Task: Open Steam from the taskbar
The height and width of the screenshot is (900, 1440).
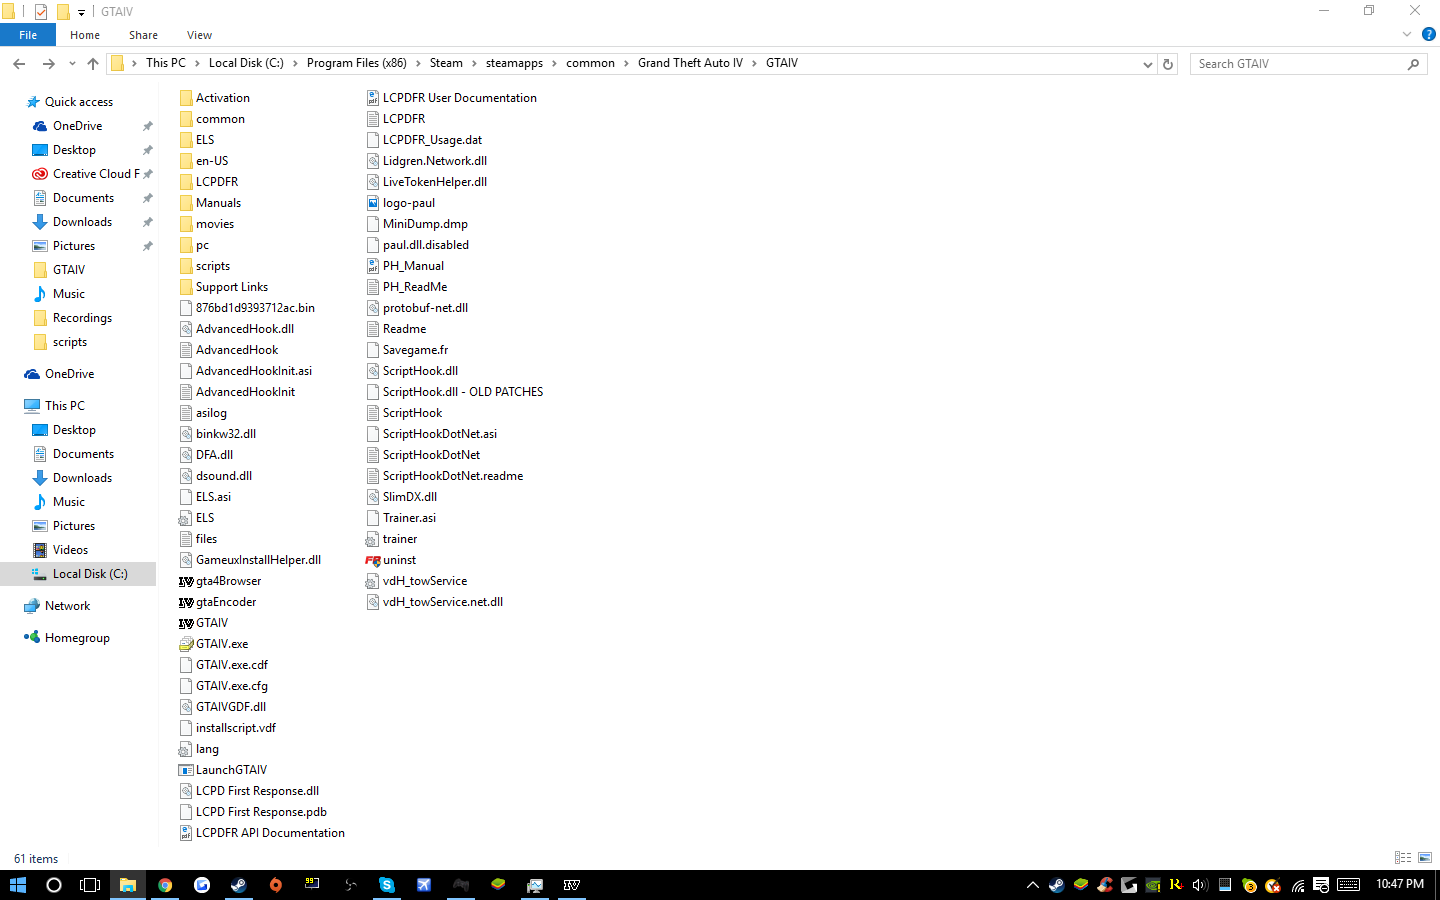Action: click(239, 885)
